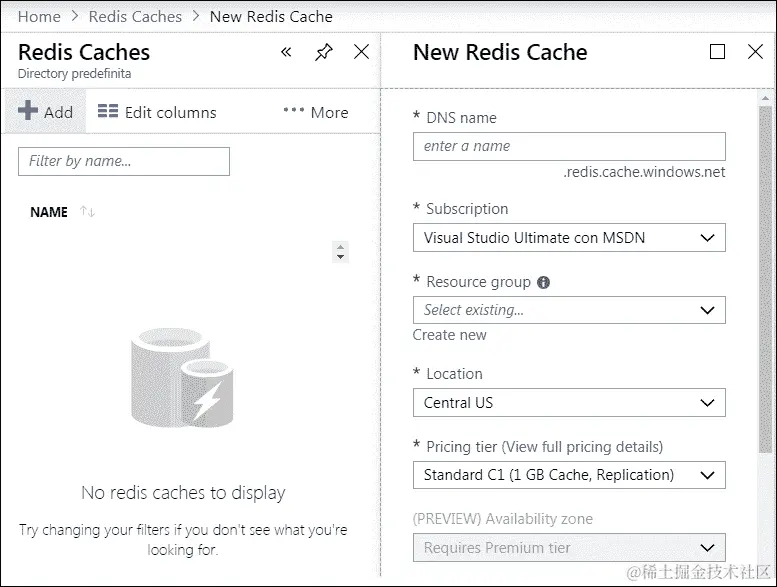
Task: Click the list stepper up arrow
Action: click(x=340, y=247)
